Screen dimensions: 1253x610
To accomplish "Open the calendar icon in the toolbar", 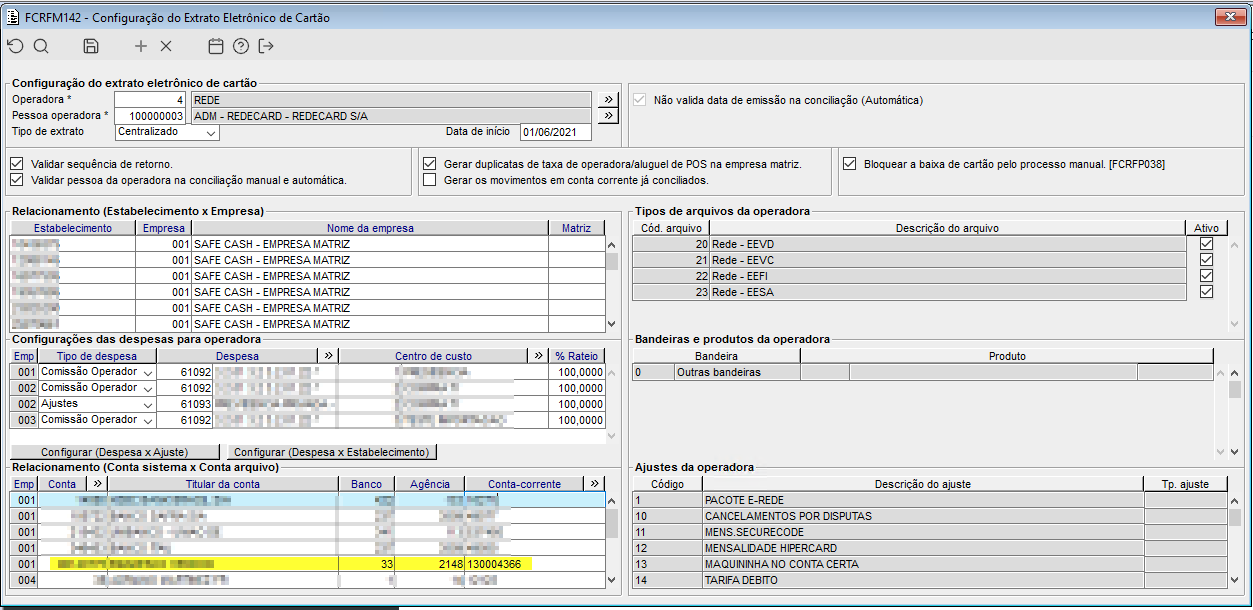I will (215, 46).
